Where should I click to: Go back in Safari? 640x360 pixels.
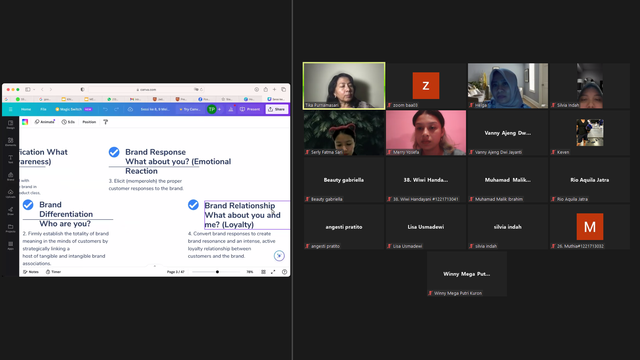[42, 89]
